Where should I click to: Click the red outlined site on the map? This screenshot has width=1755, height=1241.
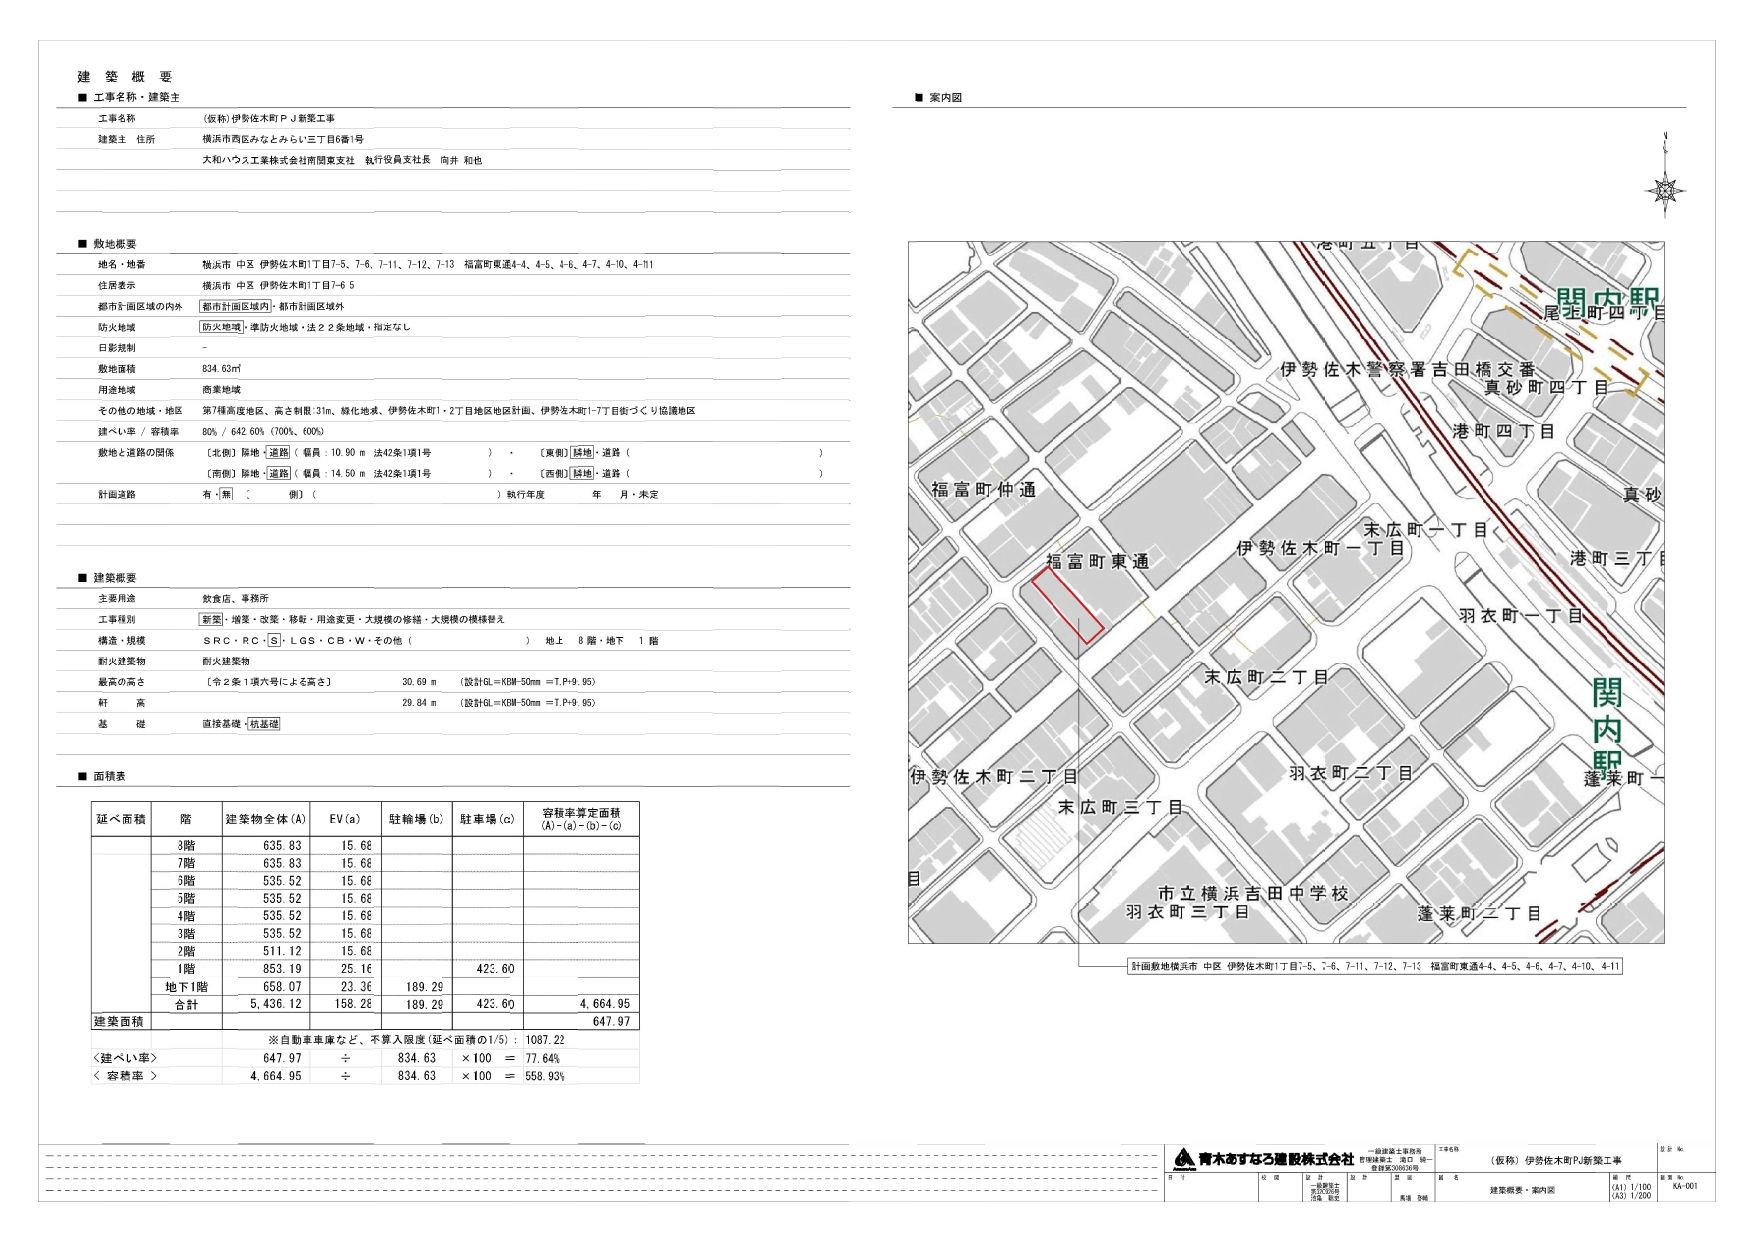(x=1067, y=605)
